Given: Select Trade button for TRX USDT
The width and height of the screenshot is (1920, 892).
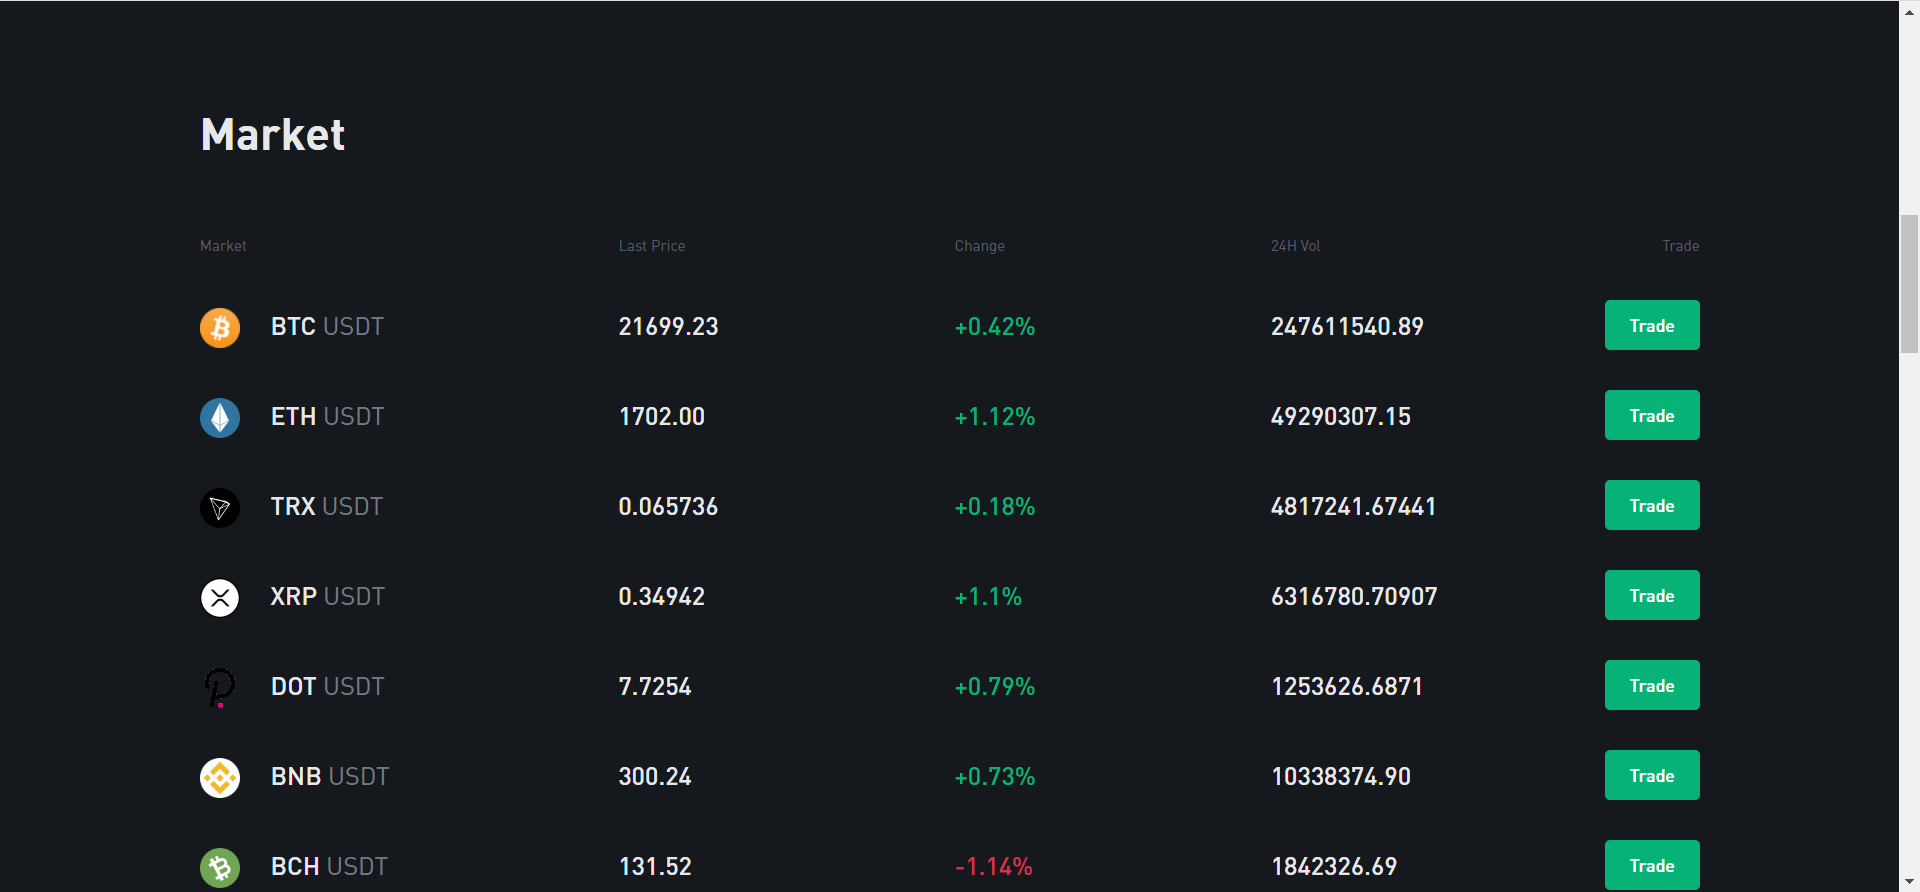Looking at the screenshot, I should tap(1652, 505).
